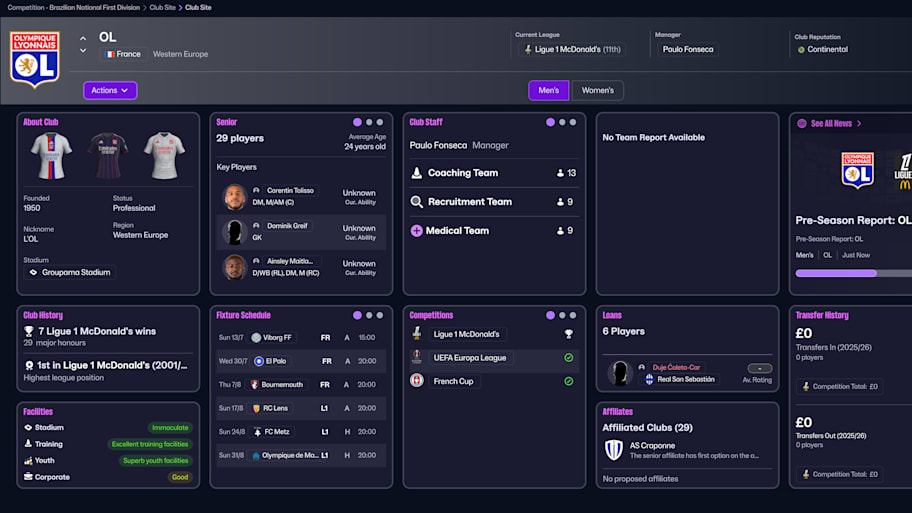Go to previous club with up chevron
Image resolution: width=912 pixels, height=513 pixels.
[x=83, y=38]
